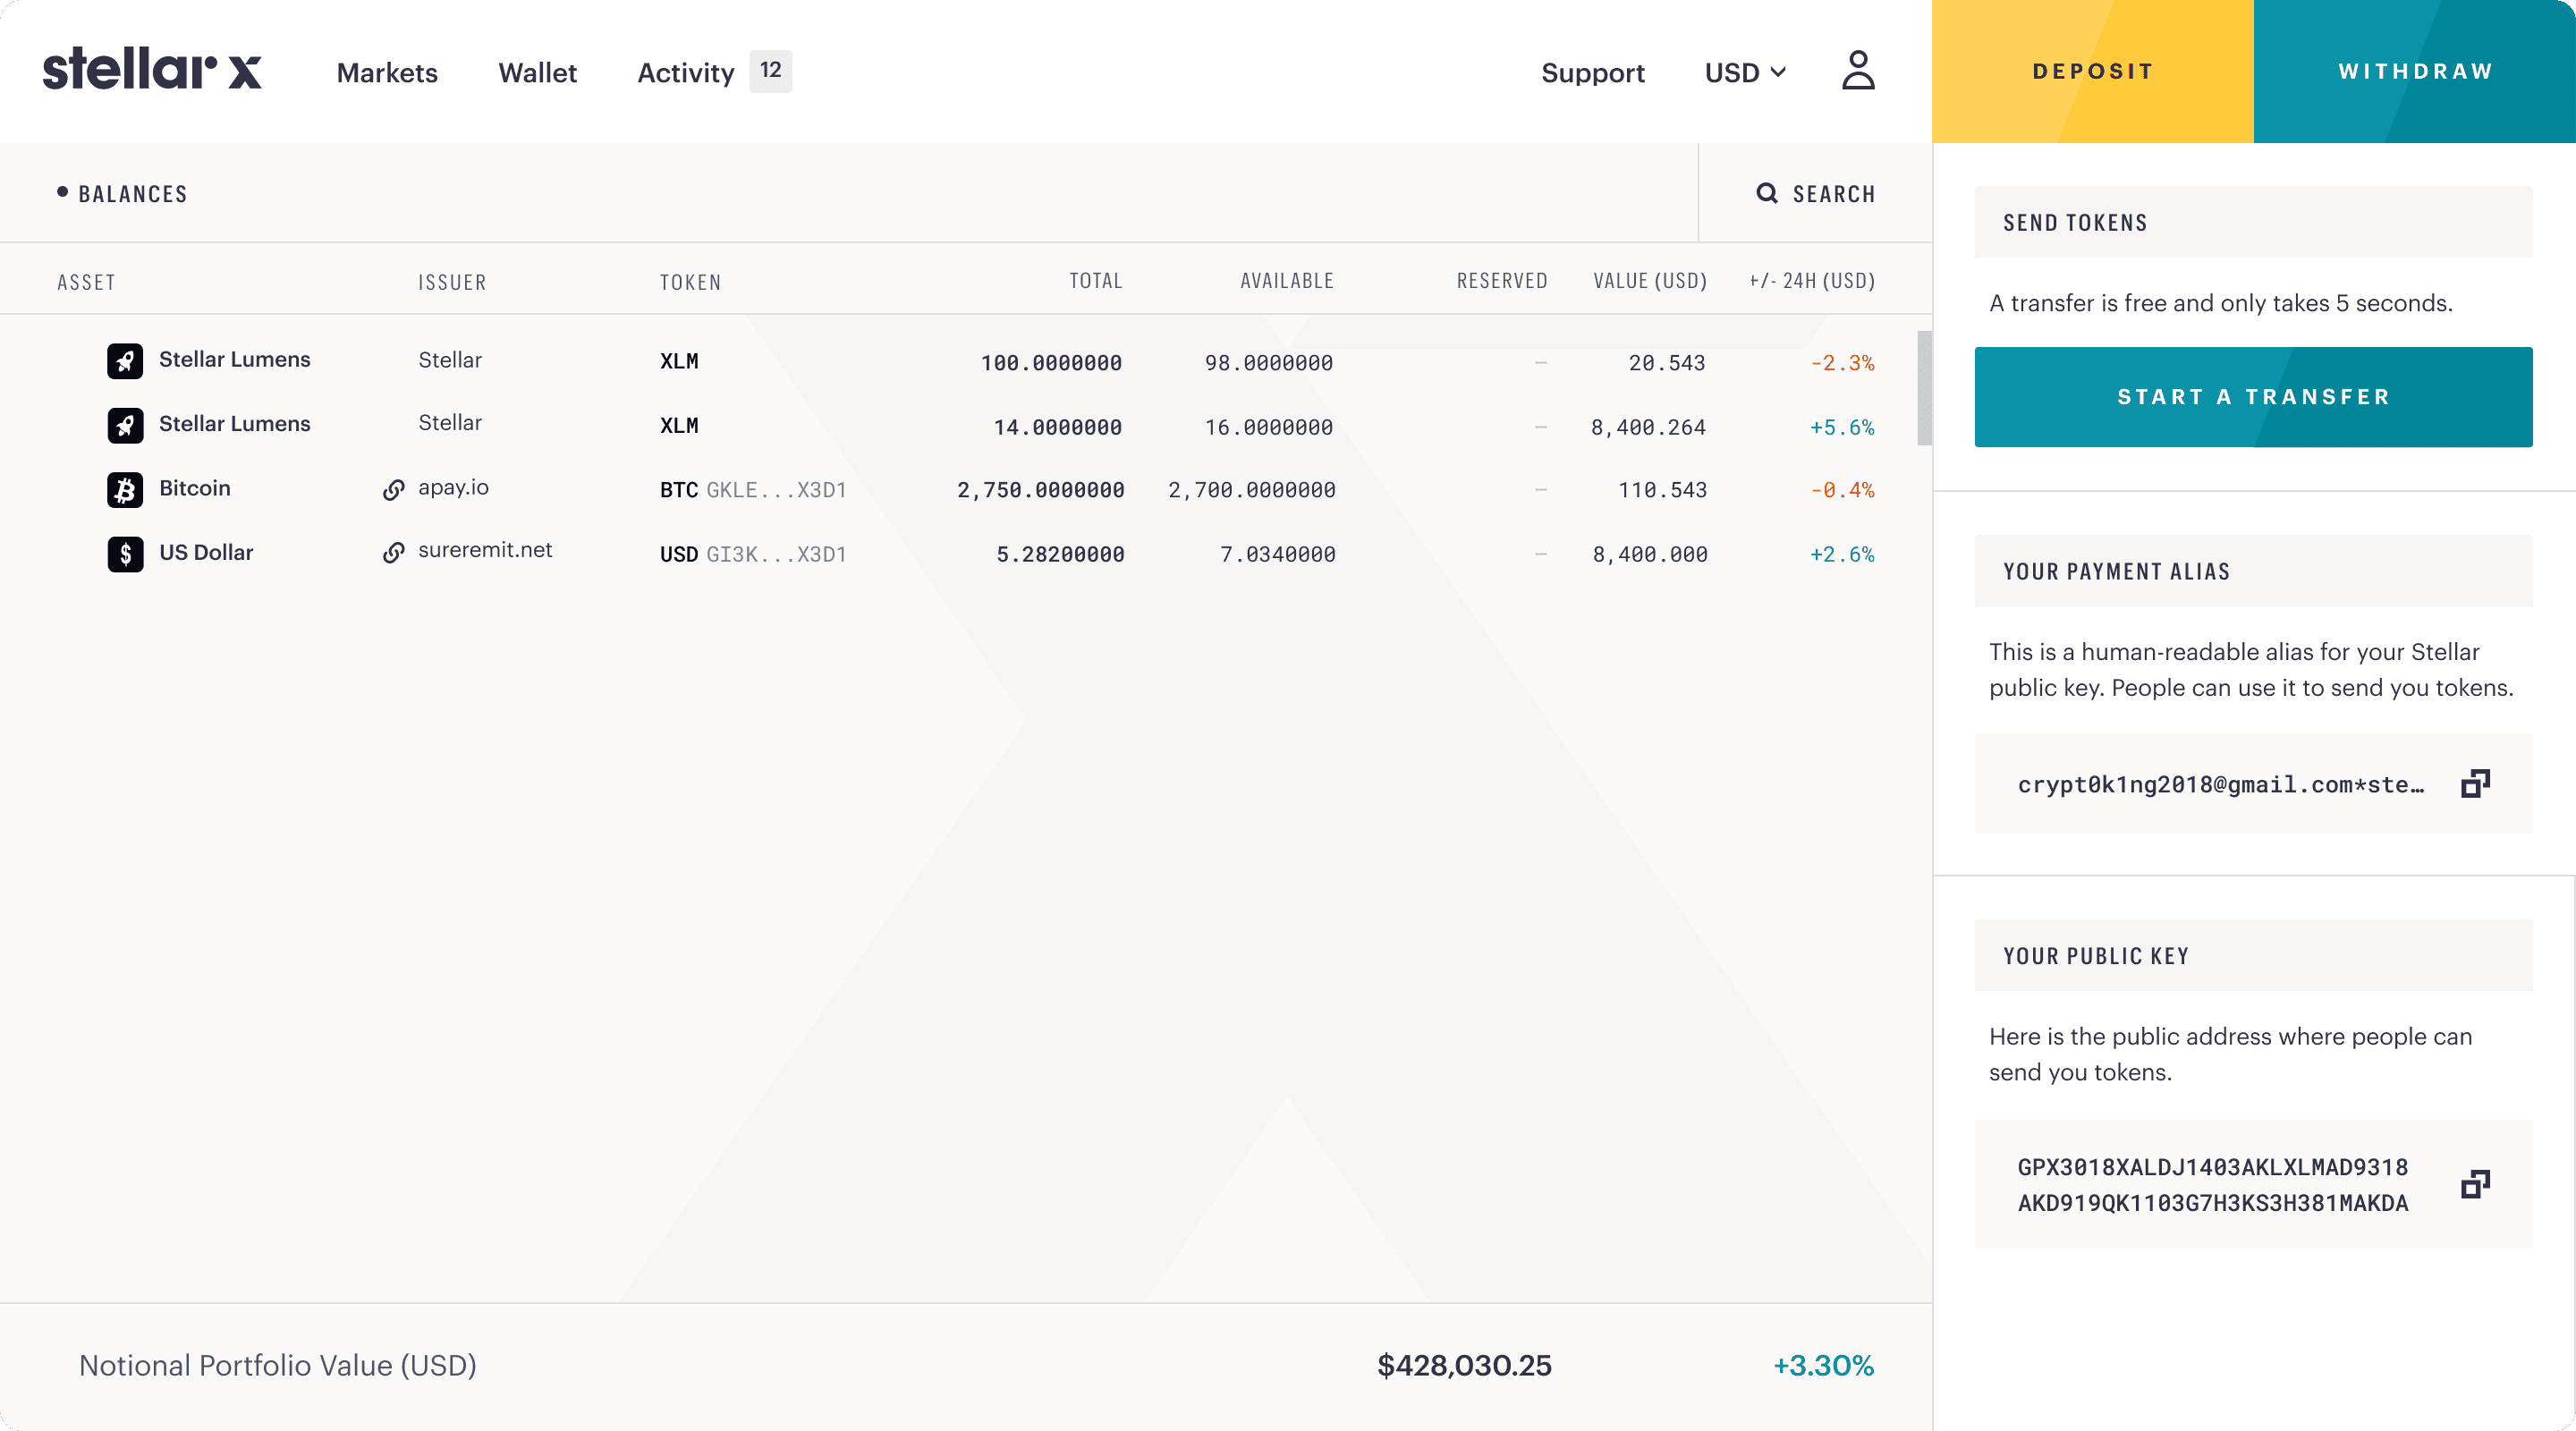Image resolution: width=2576 pixels, height=1431 pixels.
Task: Click the US Dollar asset icon
Action: [125, 554]
